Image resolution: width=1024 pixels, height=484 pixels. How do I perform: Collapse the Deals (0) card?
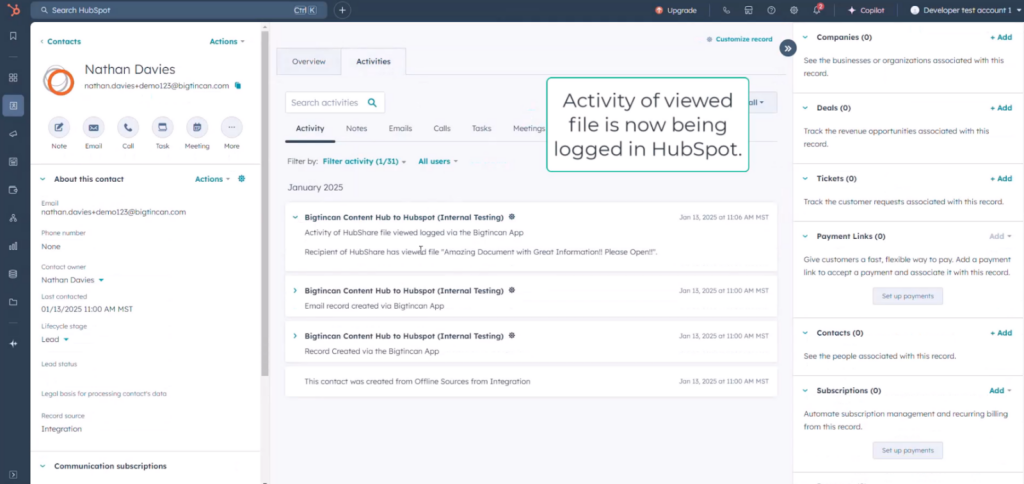(x=805, y=108)
